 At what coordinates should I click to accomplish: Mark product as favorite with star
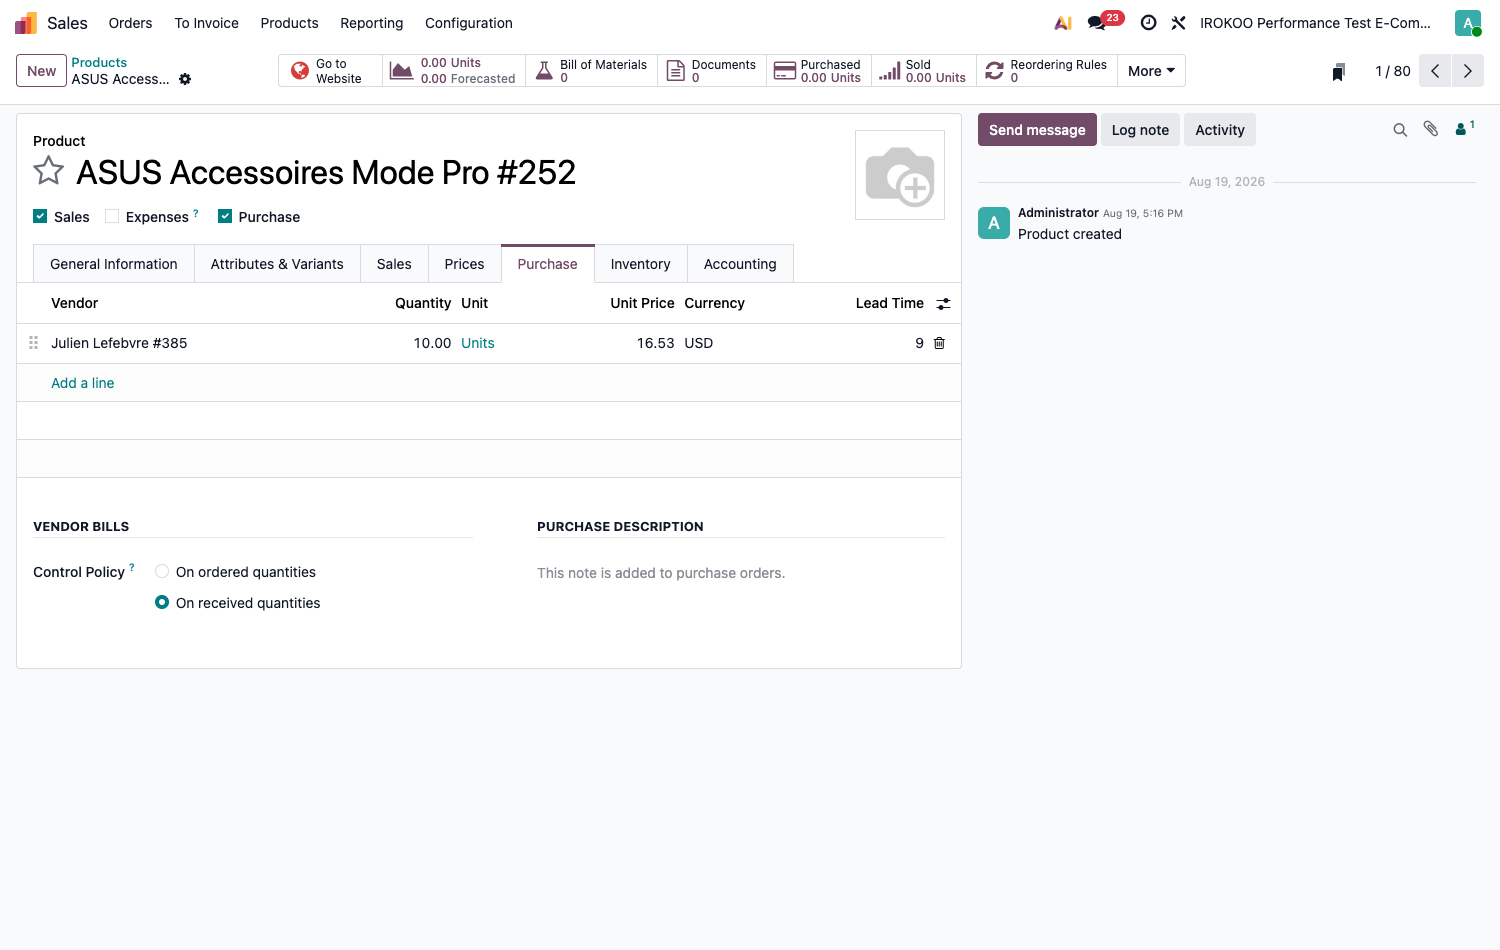49,171
